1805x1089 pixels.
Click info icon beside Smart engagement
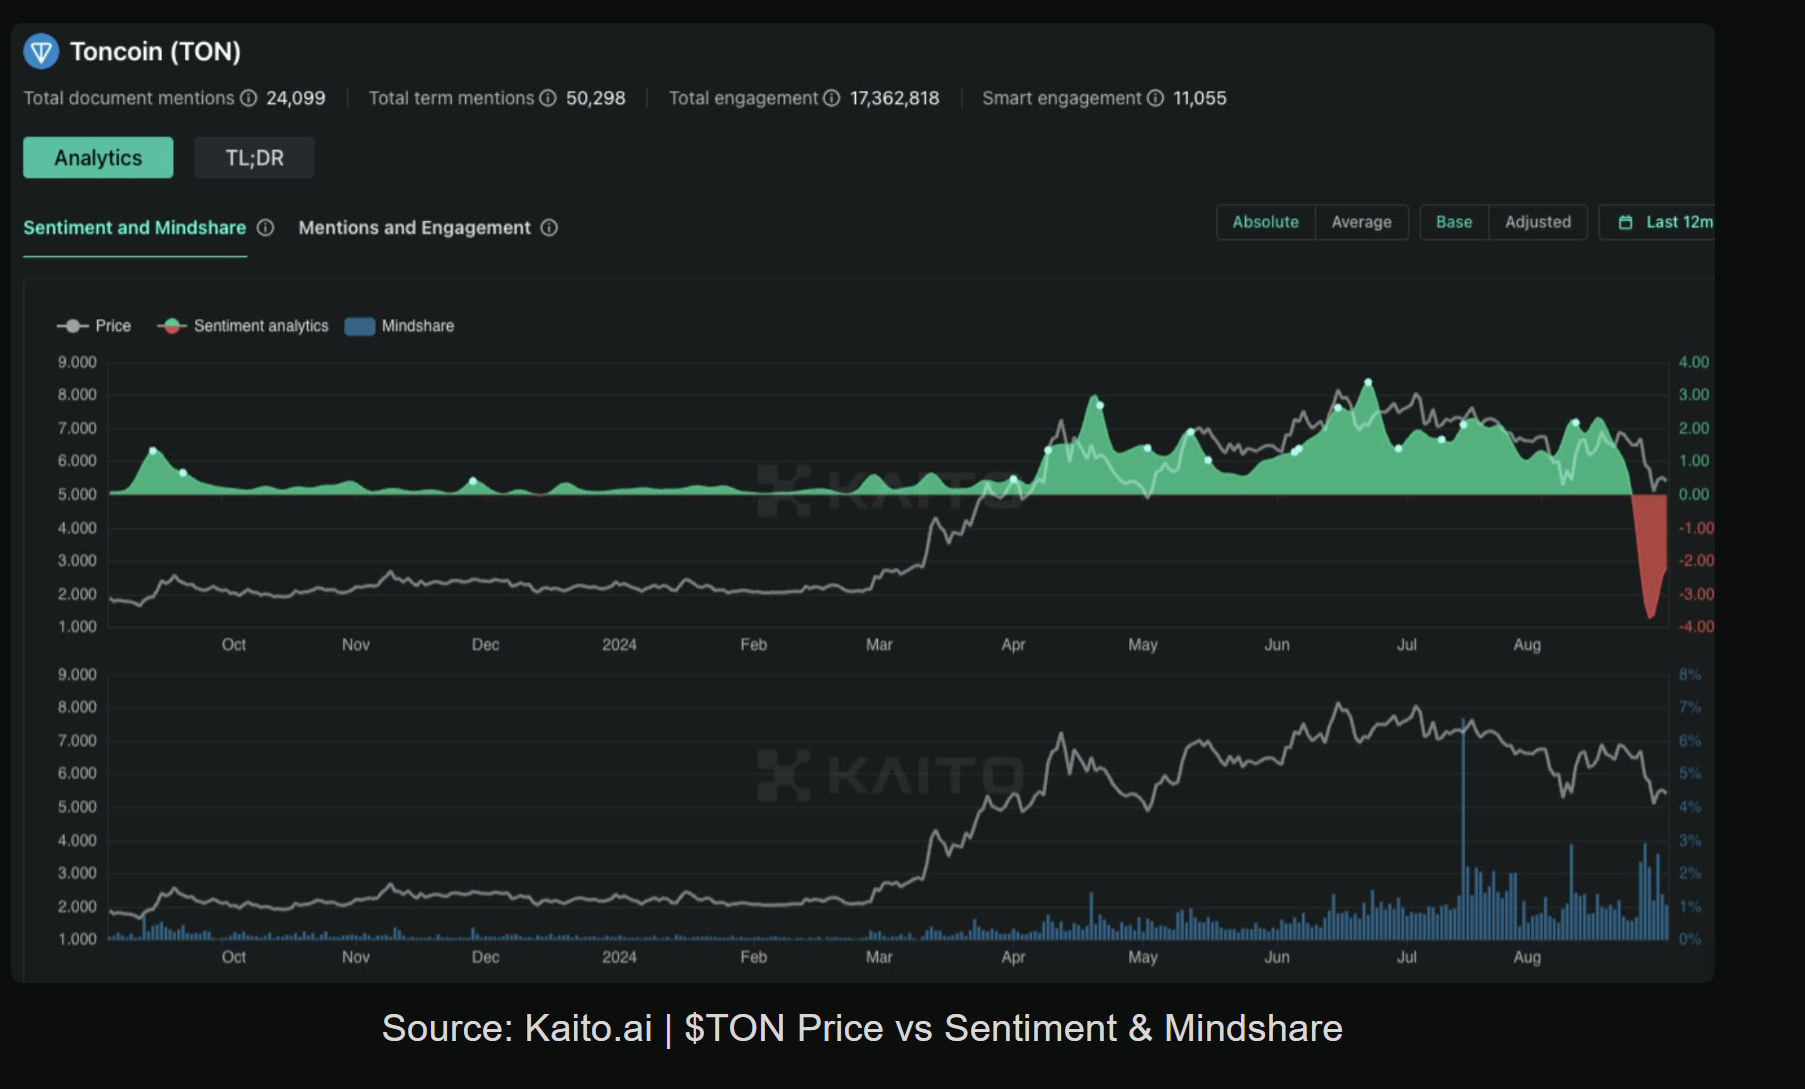tap(1155, 98)
